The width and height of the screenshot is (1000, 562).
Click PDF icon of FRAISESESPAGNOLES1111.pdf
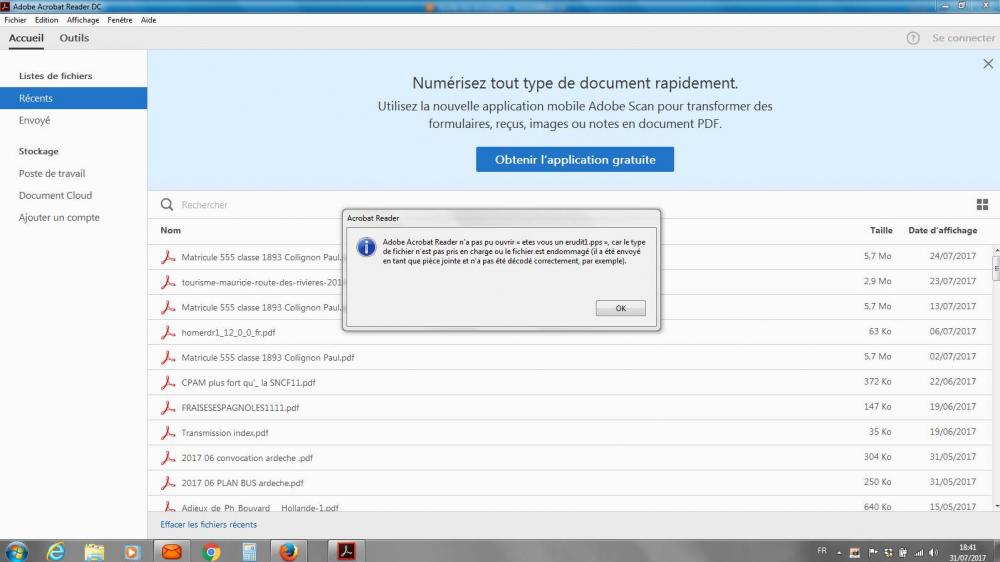[168, 408]
